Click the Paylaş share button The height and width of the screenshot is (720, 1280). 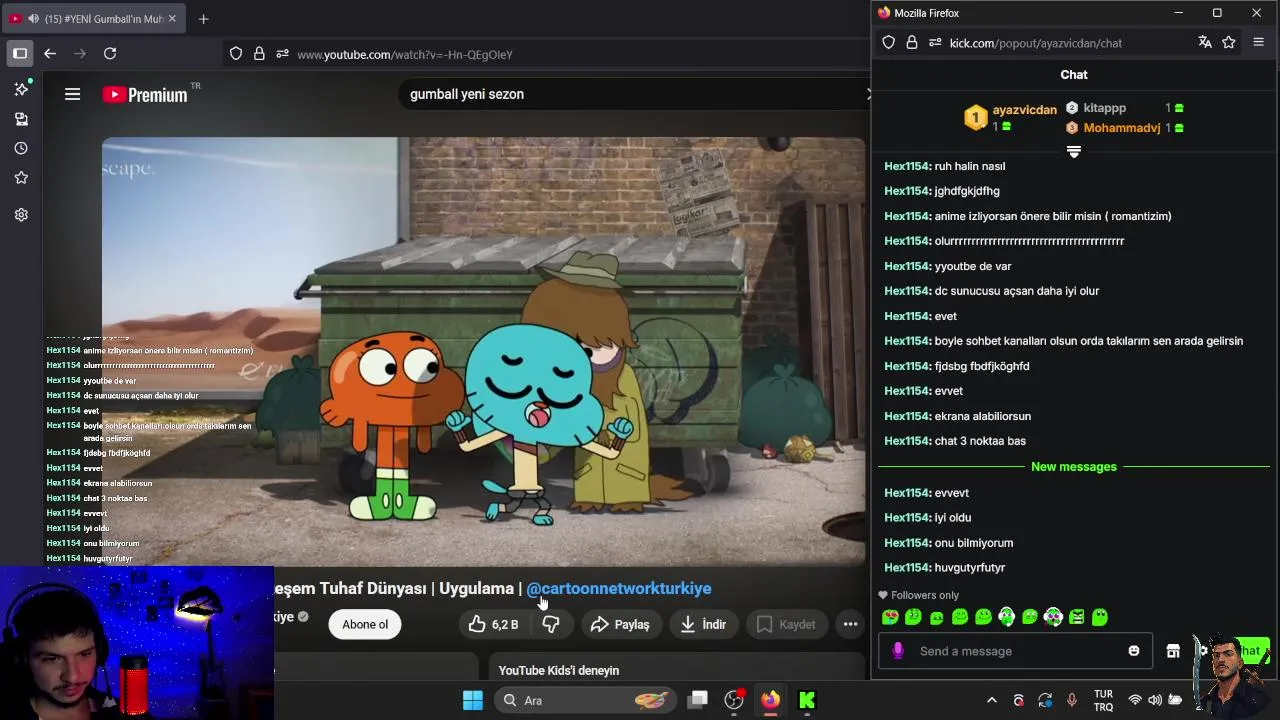click(x=620, y=624)
